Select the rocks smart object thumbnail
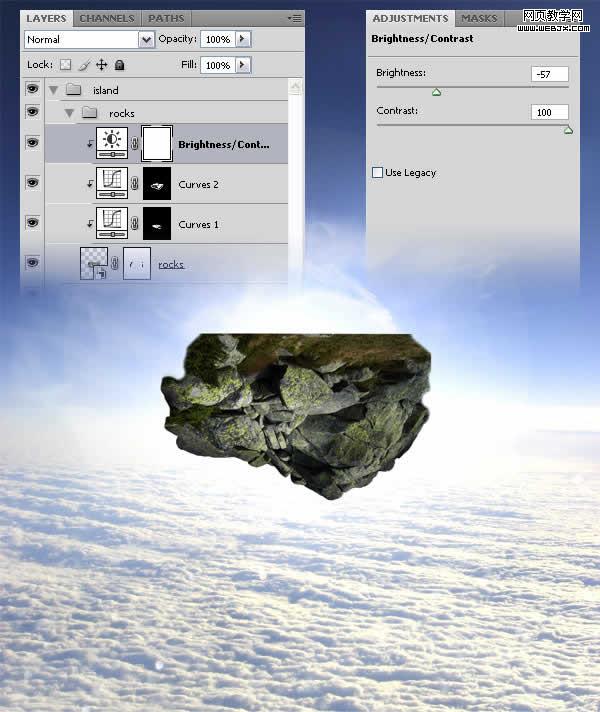The width and height of the screenshot is (600, 712). 94,263
